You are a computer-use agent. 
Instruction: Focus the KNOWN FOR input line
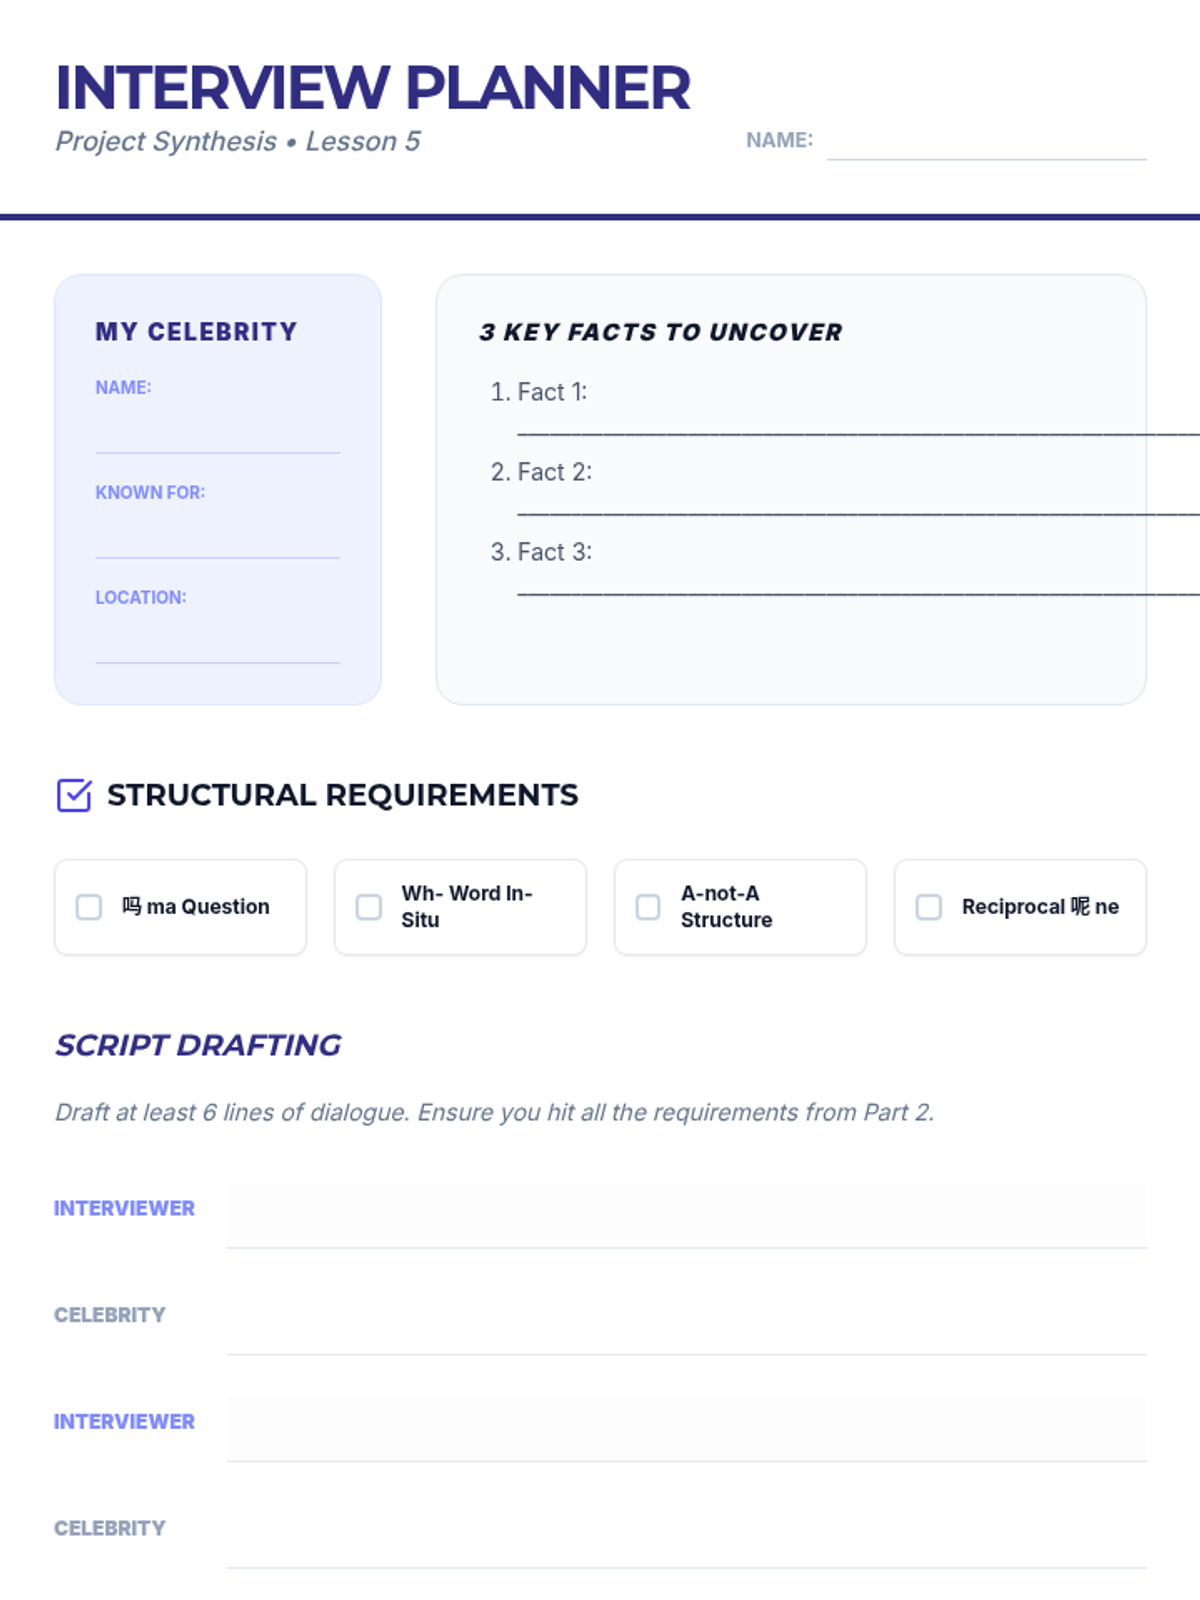click(217, 540)
